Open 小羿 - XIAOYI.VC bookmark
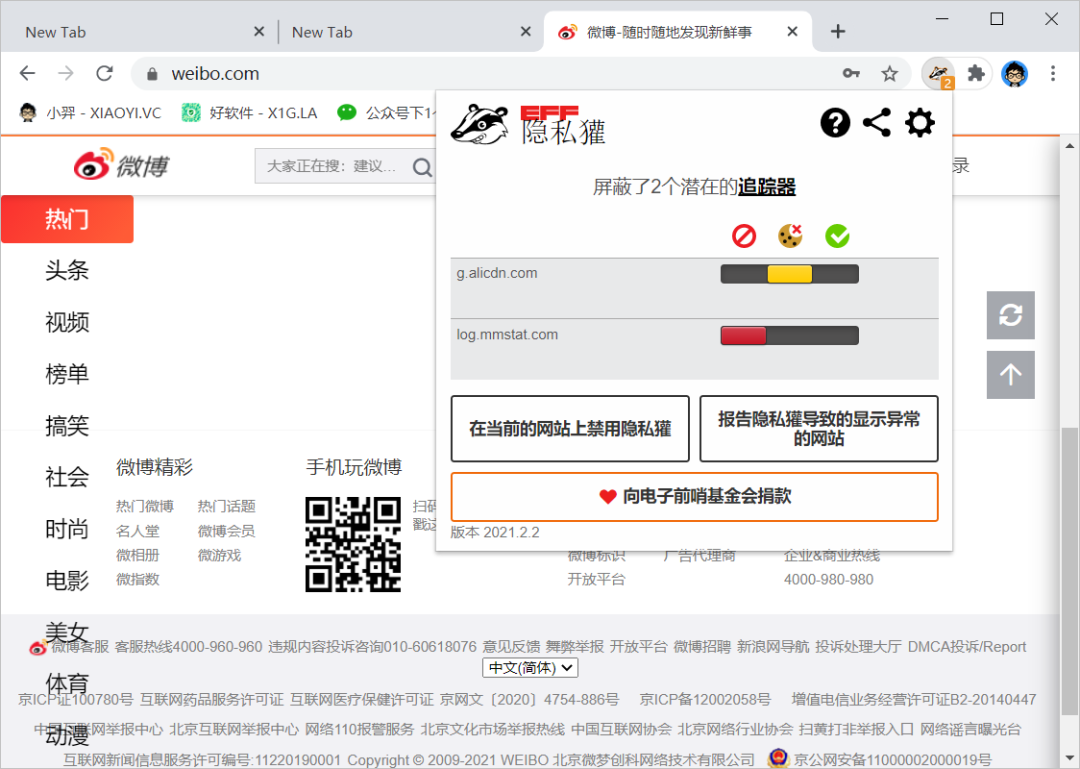The width and height of the screenshot is (1080, 769). [x=90, y=112]
